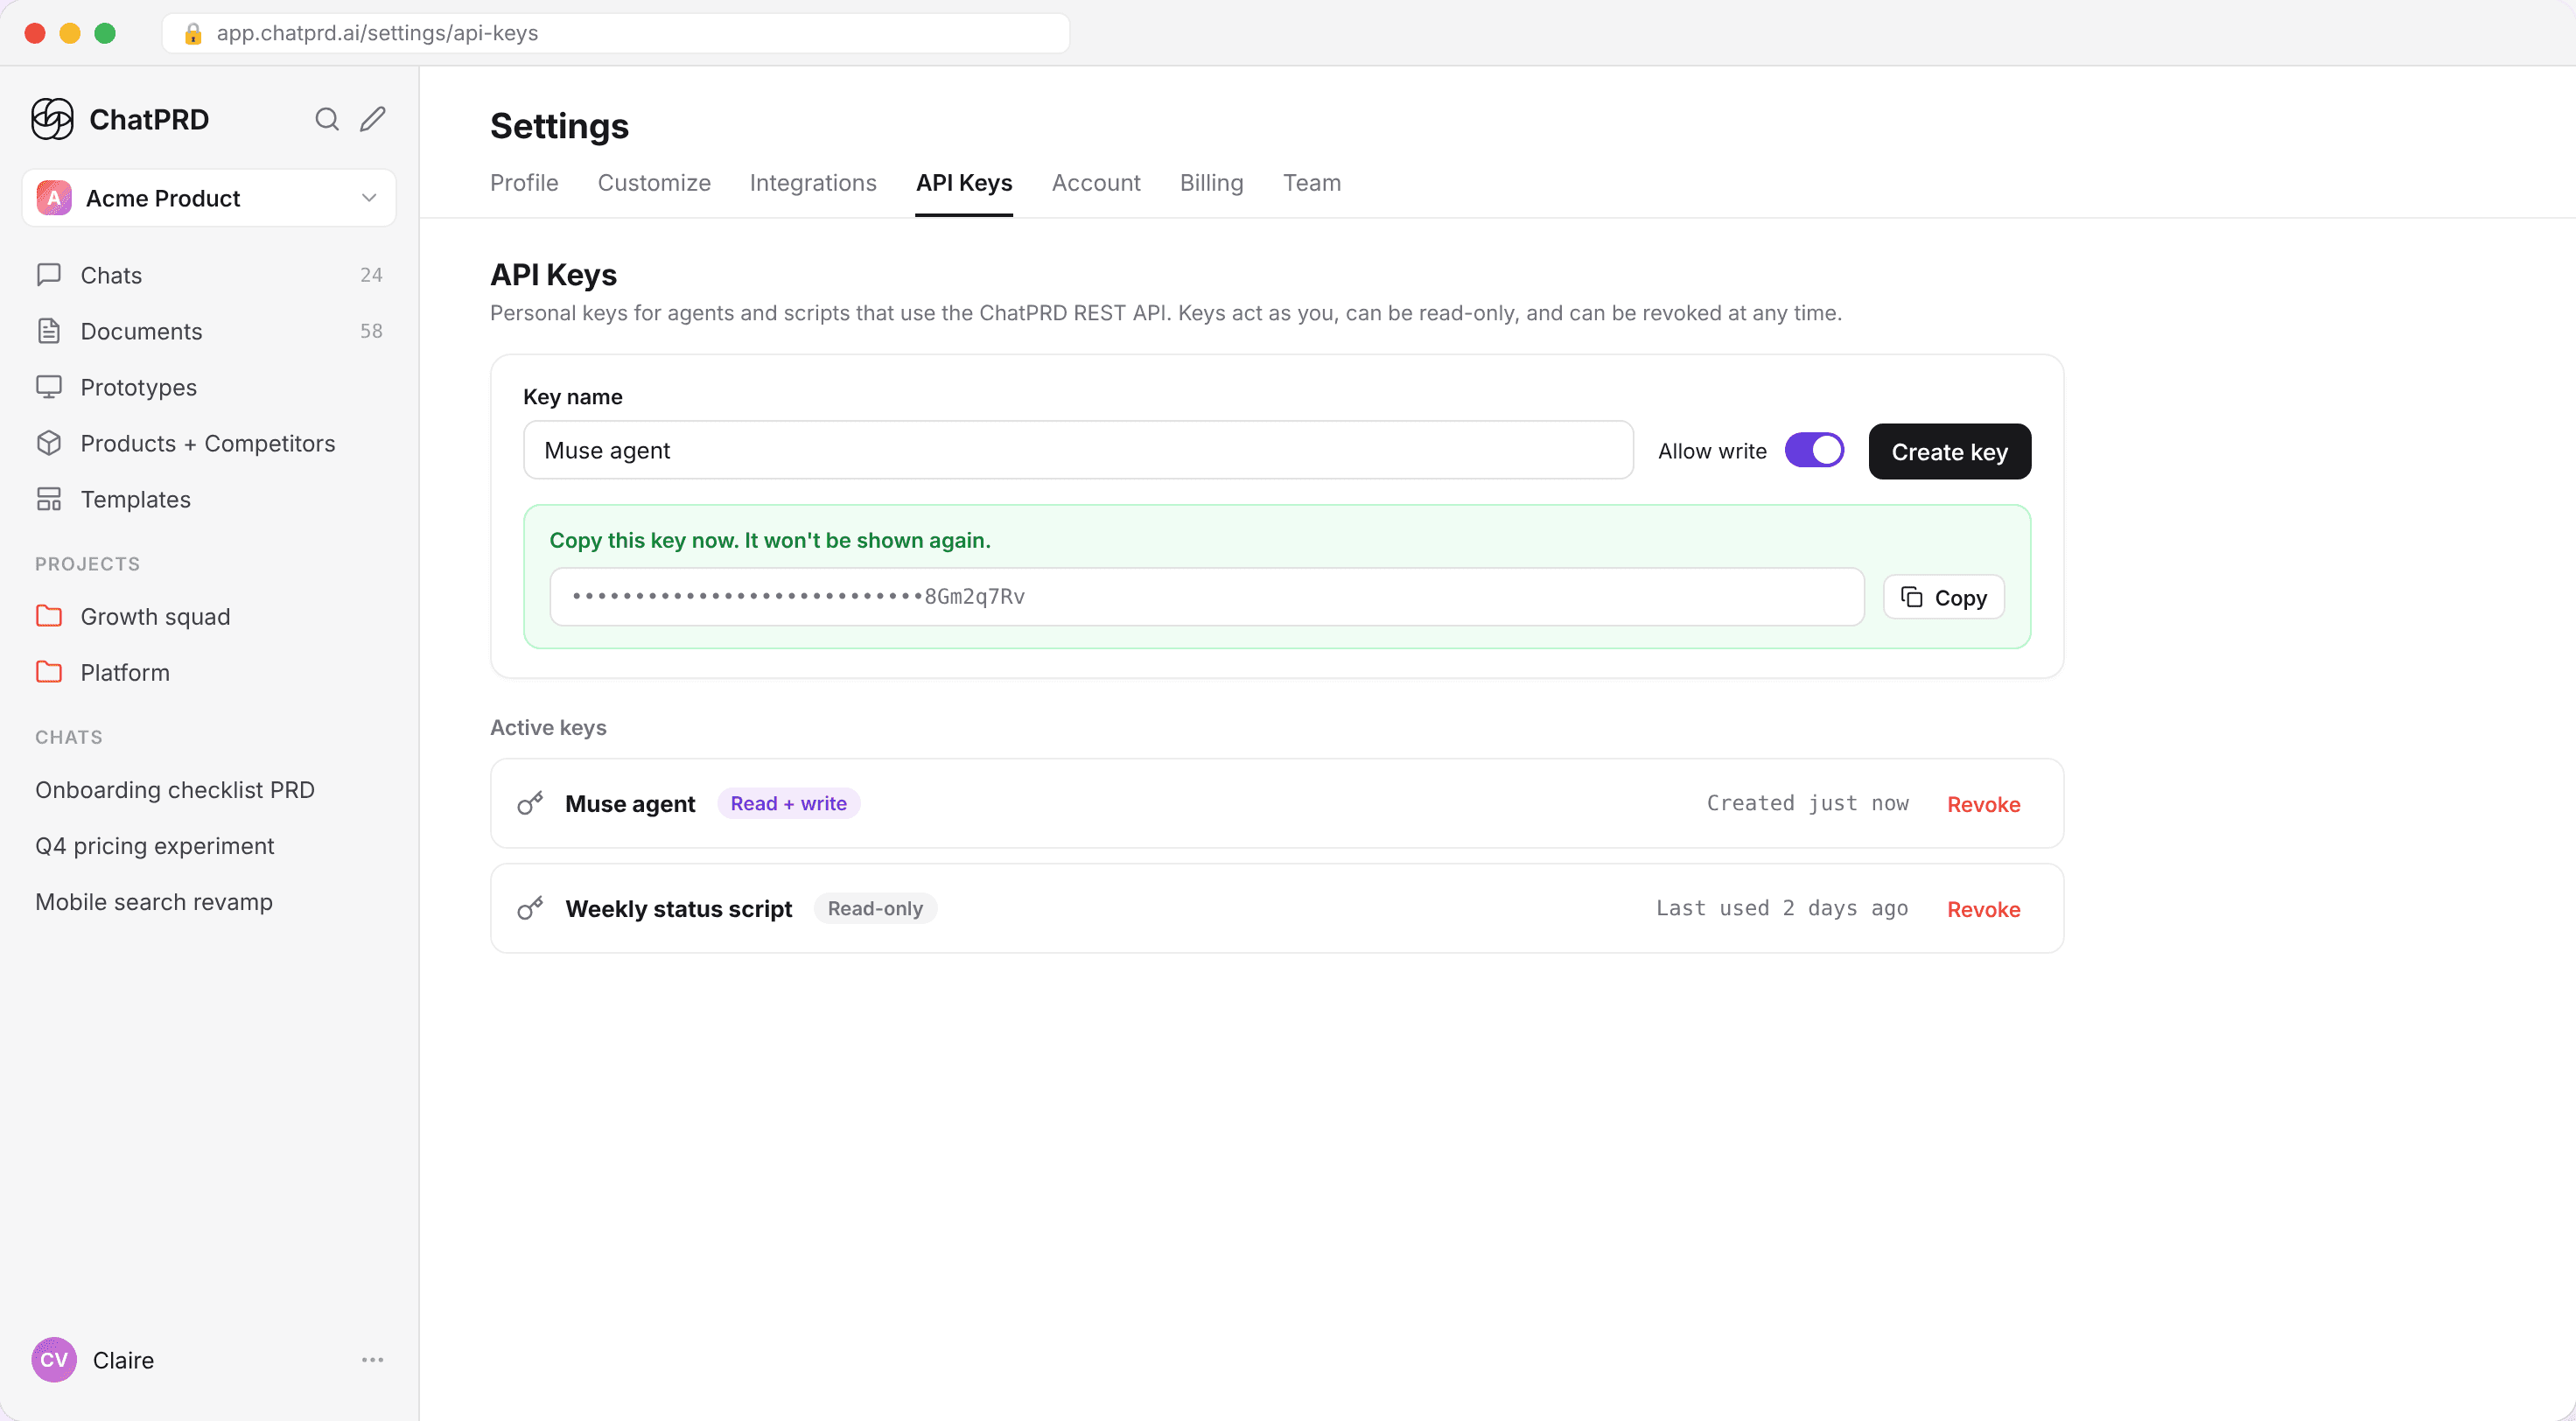Screen dimensions: 2576x1421
Task: Switch to the Profile tab
Action: pyautogui.click(x=524, y=183)
